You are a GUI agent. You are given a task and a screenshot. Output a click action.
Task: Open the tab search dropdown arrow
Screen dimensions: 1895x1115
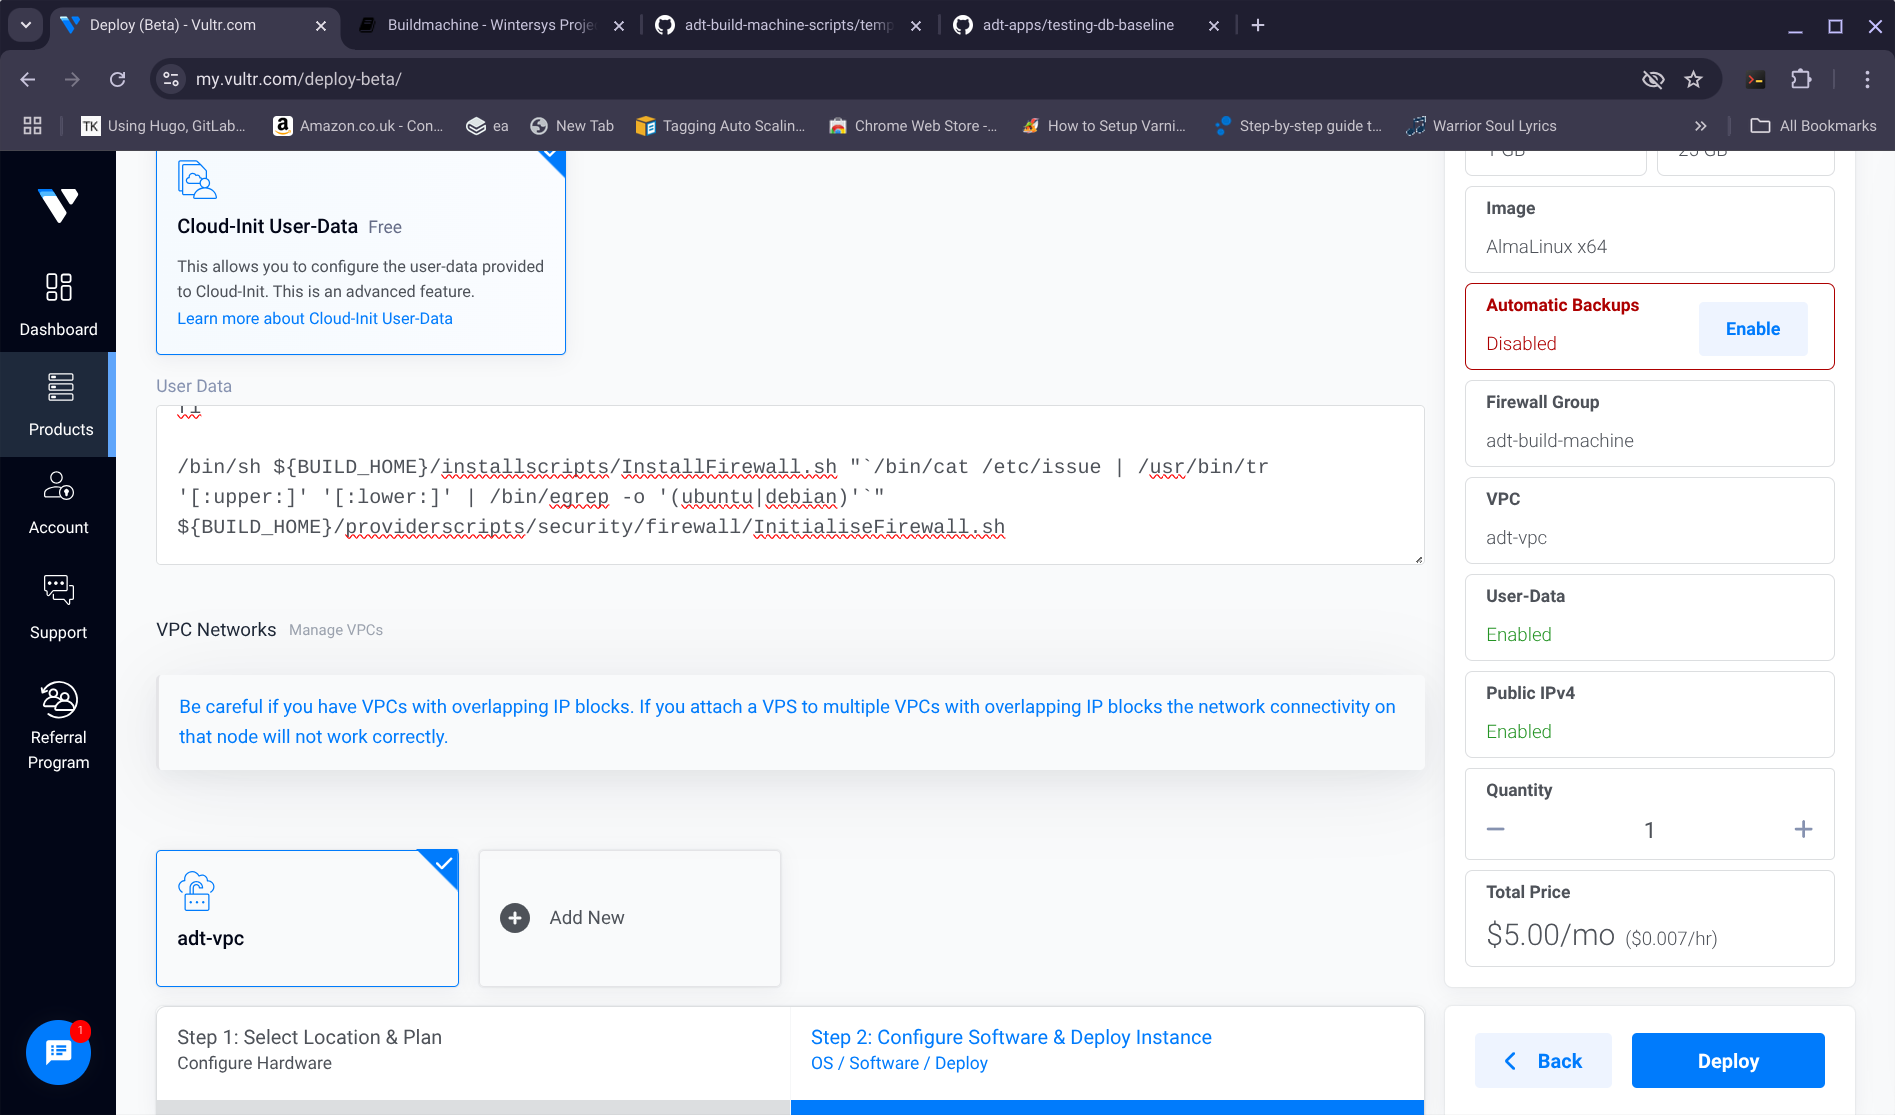click(x=26, y=25)
